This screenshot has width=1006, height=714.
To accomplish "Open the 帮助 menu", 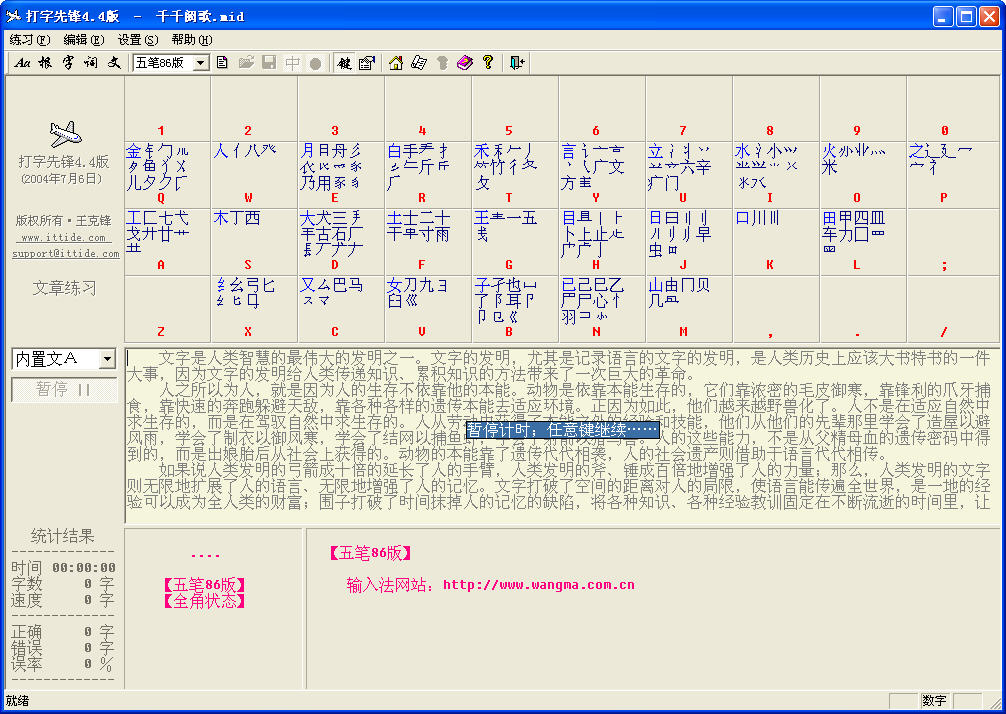I will coord(191,40).
